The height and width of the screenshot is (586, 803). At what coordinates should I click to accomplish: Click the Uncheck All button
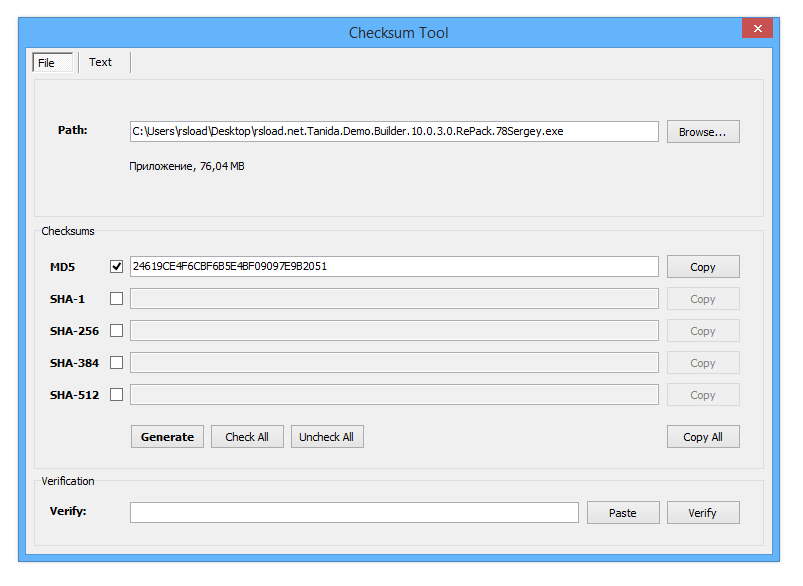click(x=327, y=436)
